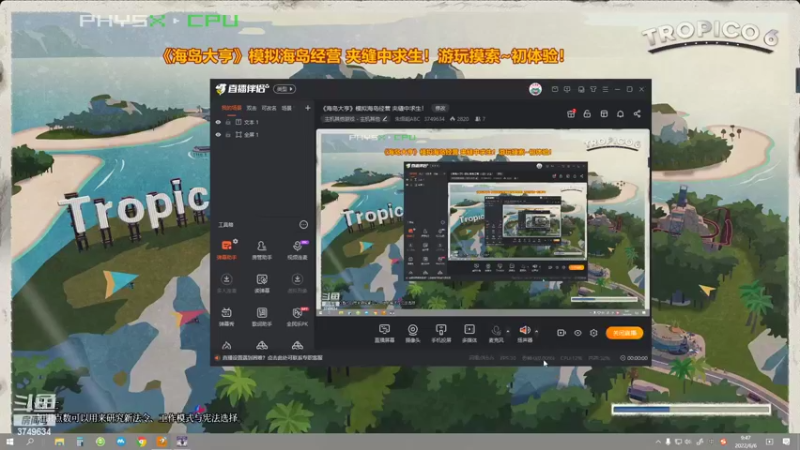Open the 歌词助手 lyrics assistant tool

[262, 316]
